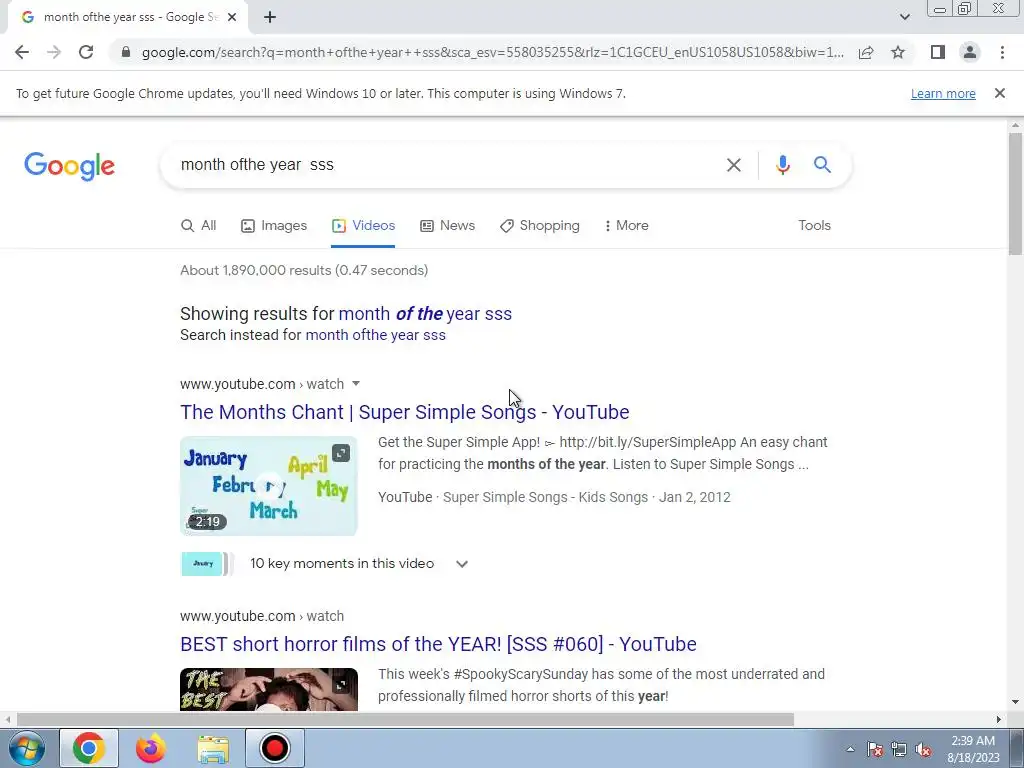Click 'YouTube · Super Simple Songs - Kids Songs' text
This screenshot has height=768, width=1024.
(515, 497)
